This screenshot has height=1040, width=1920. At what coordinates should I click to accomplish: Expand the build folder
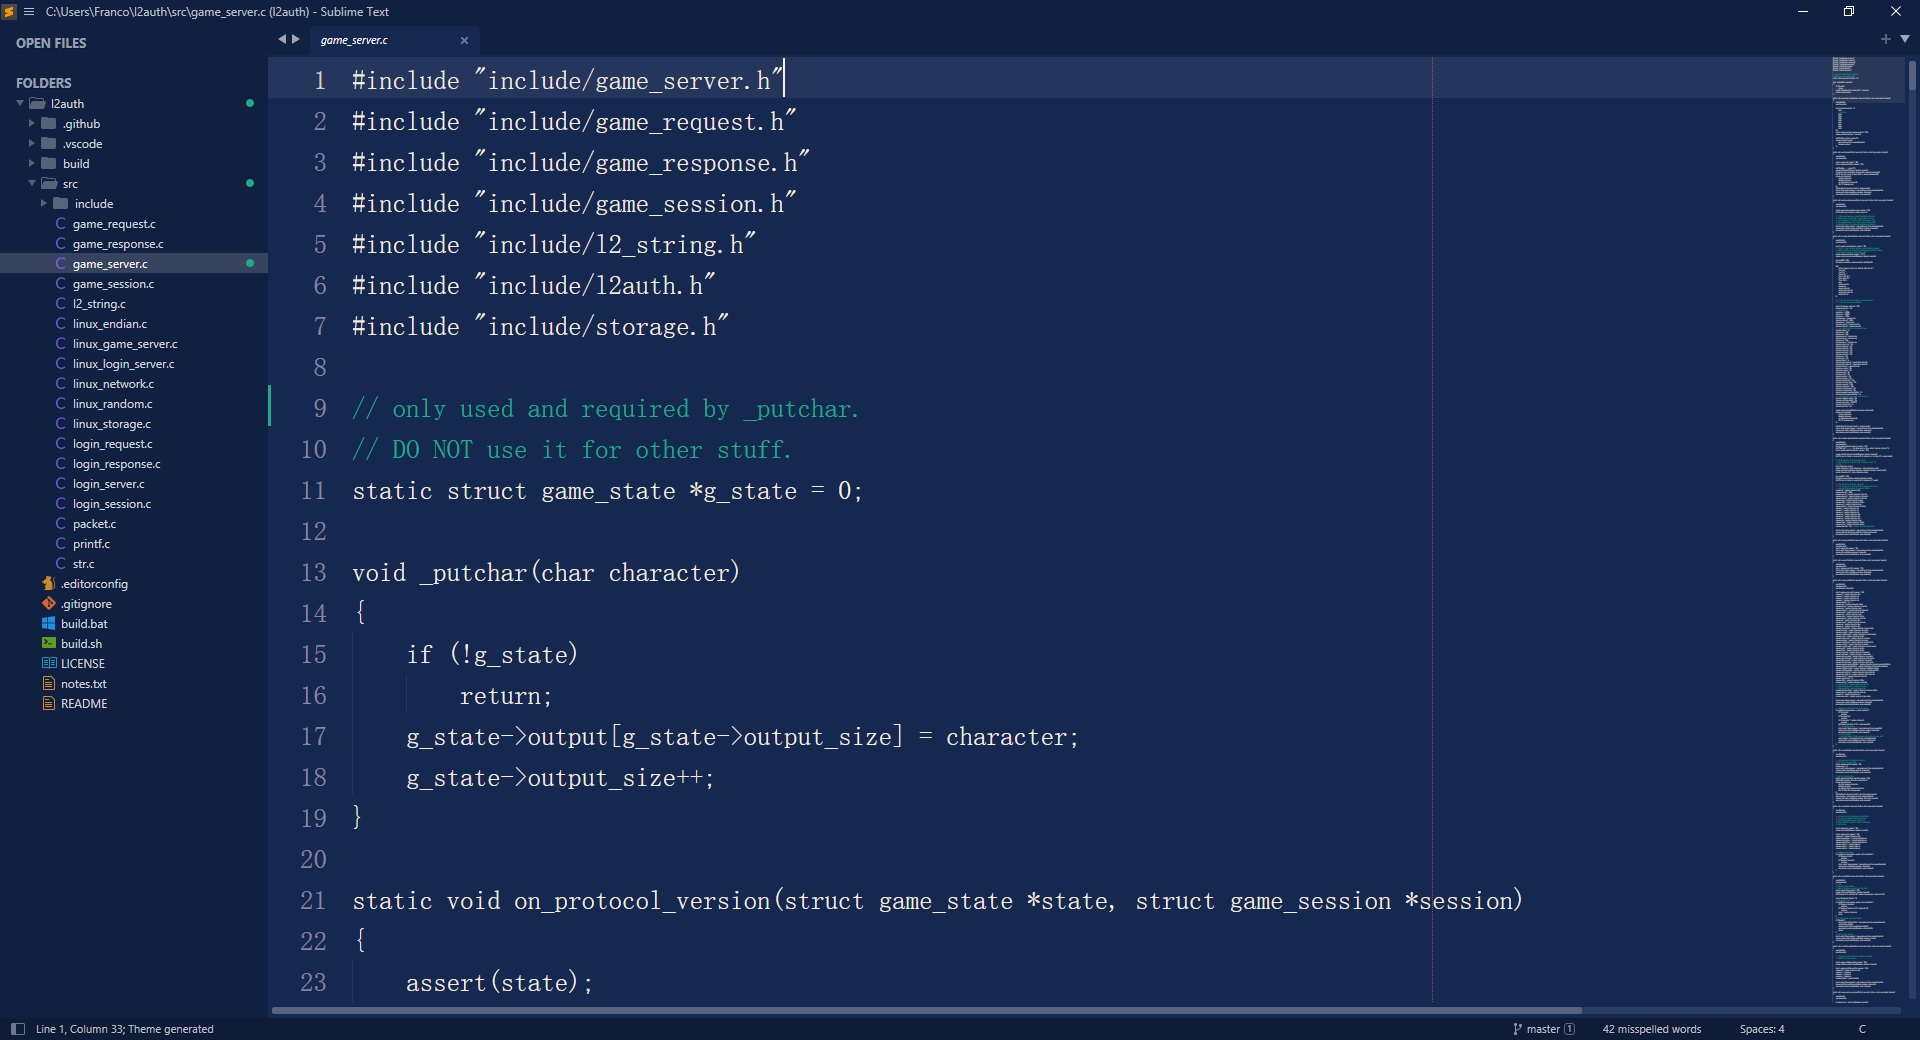pyautogui.click(x=32, y=164)
